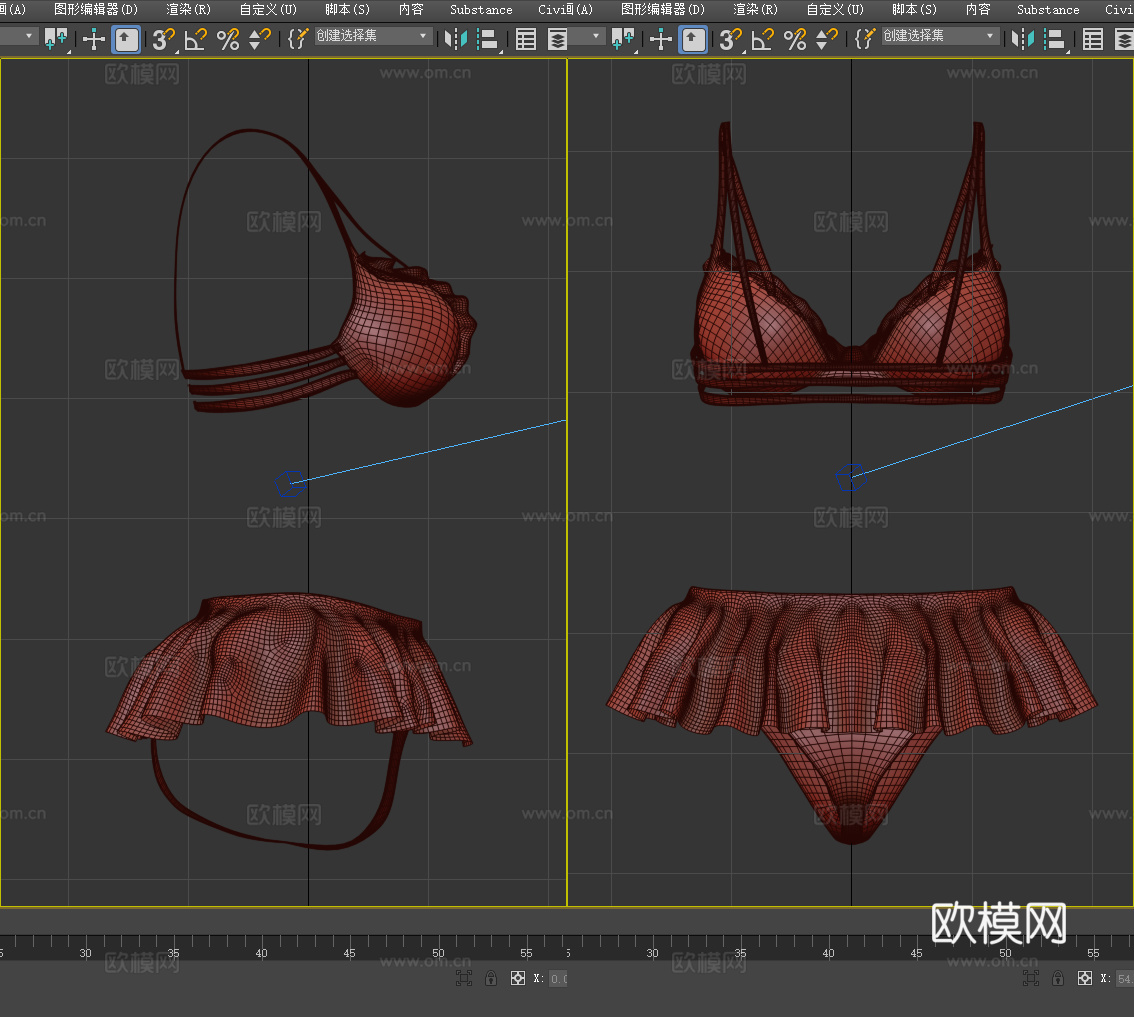The image size is (1134, 1017).
Task: Open the right 脚本(S) menu
Action: (x=914, y=9)
